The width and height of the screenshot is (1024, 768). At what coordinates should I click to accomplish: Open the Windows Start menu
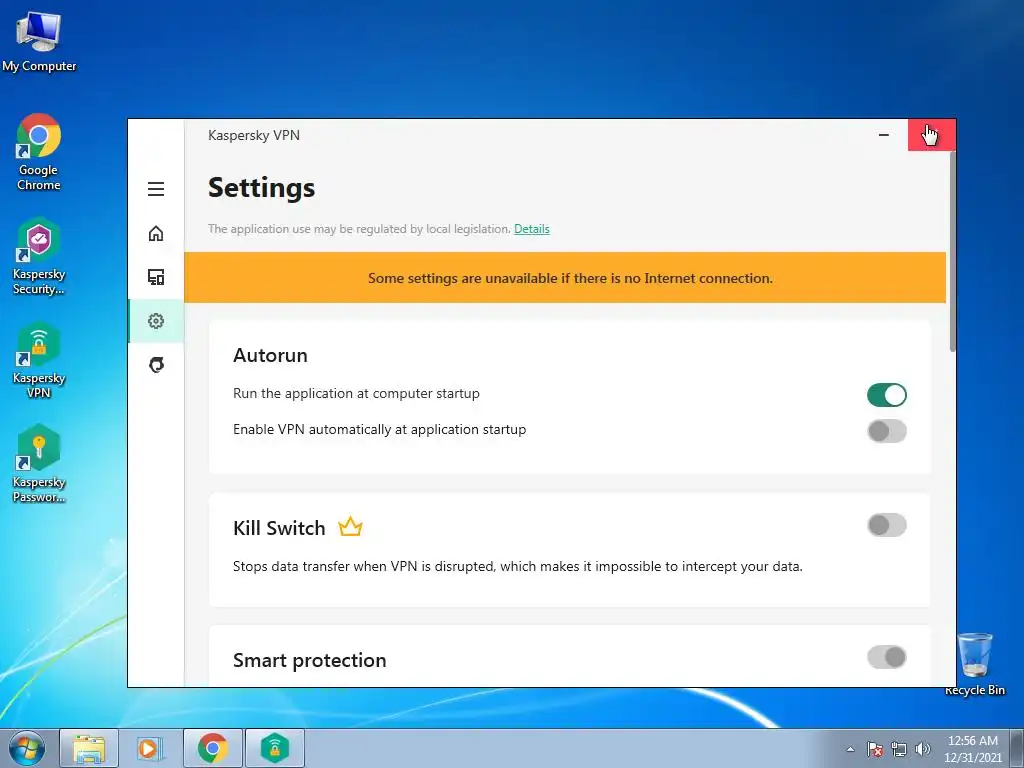27,748
